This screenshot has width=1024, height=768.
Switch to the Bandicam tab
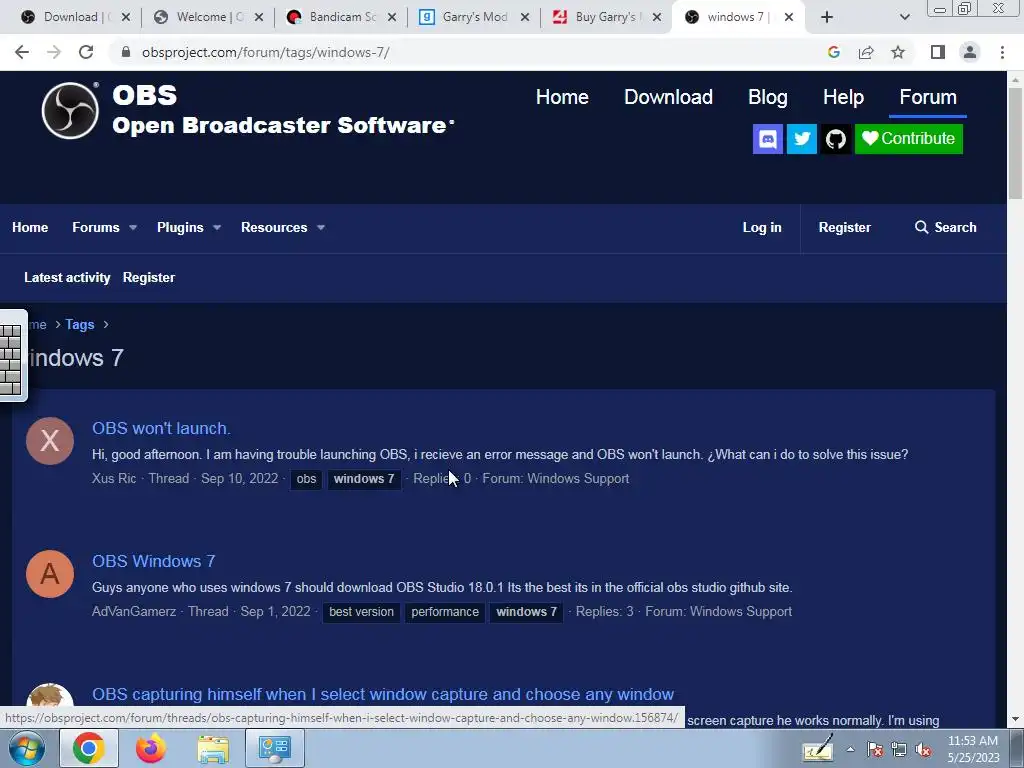click(x=339, y=17)
